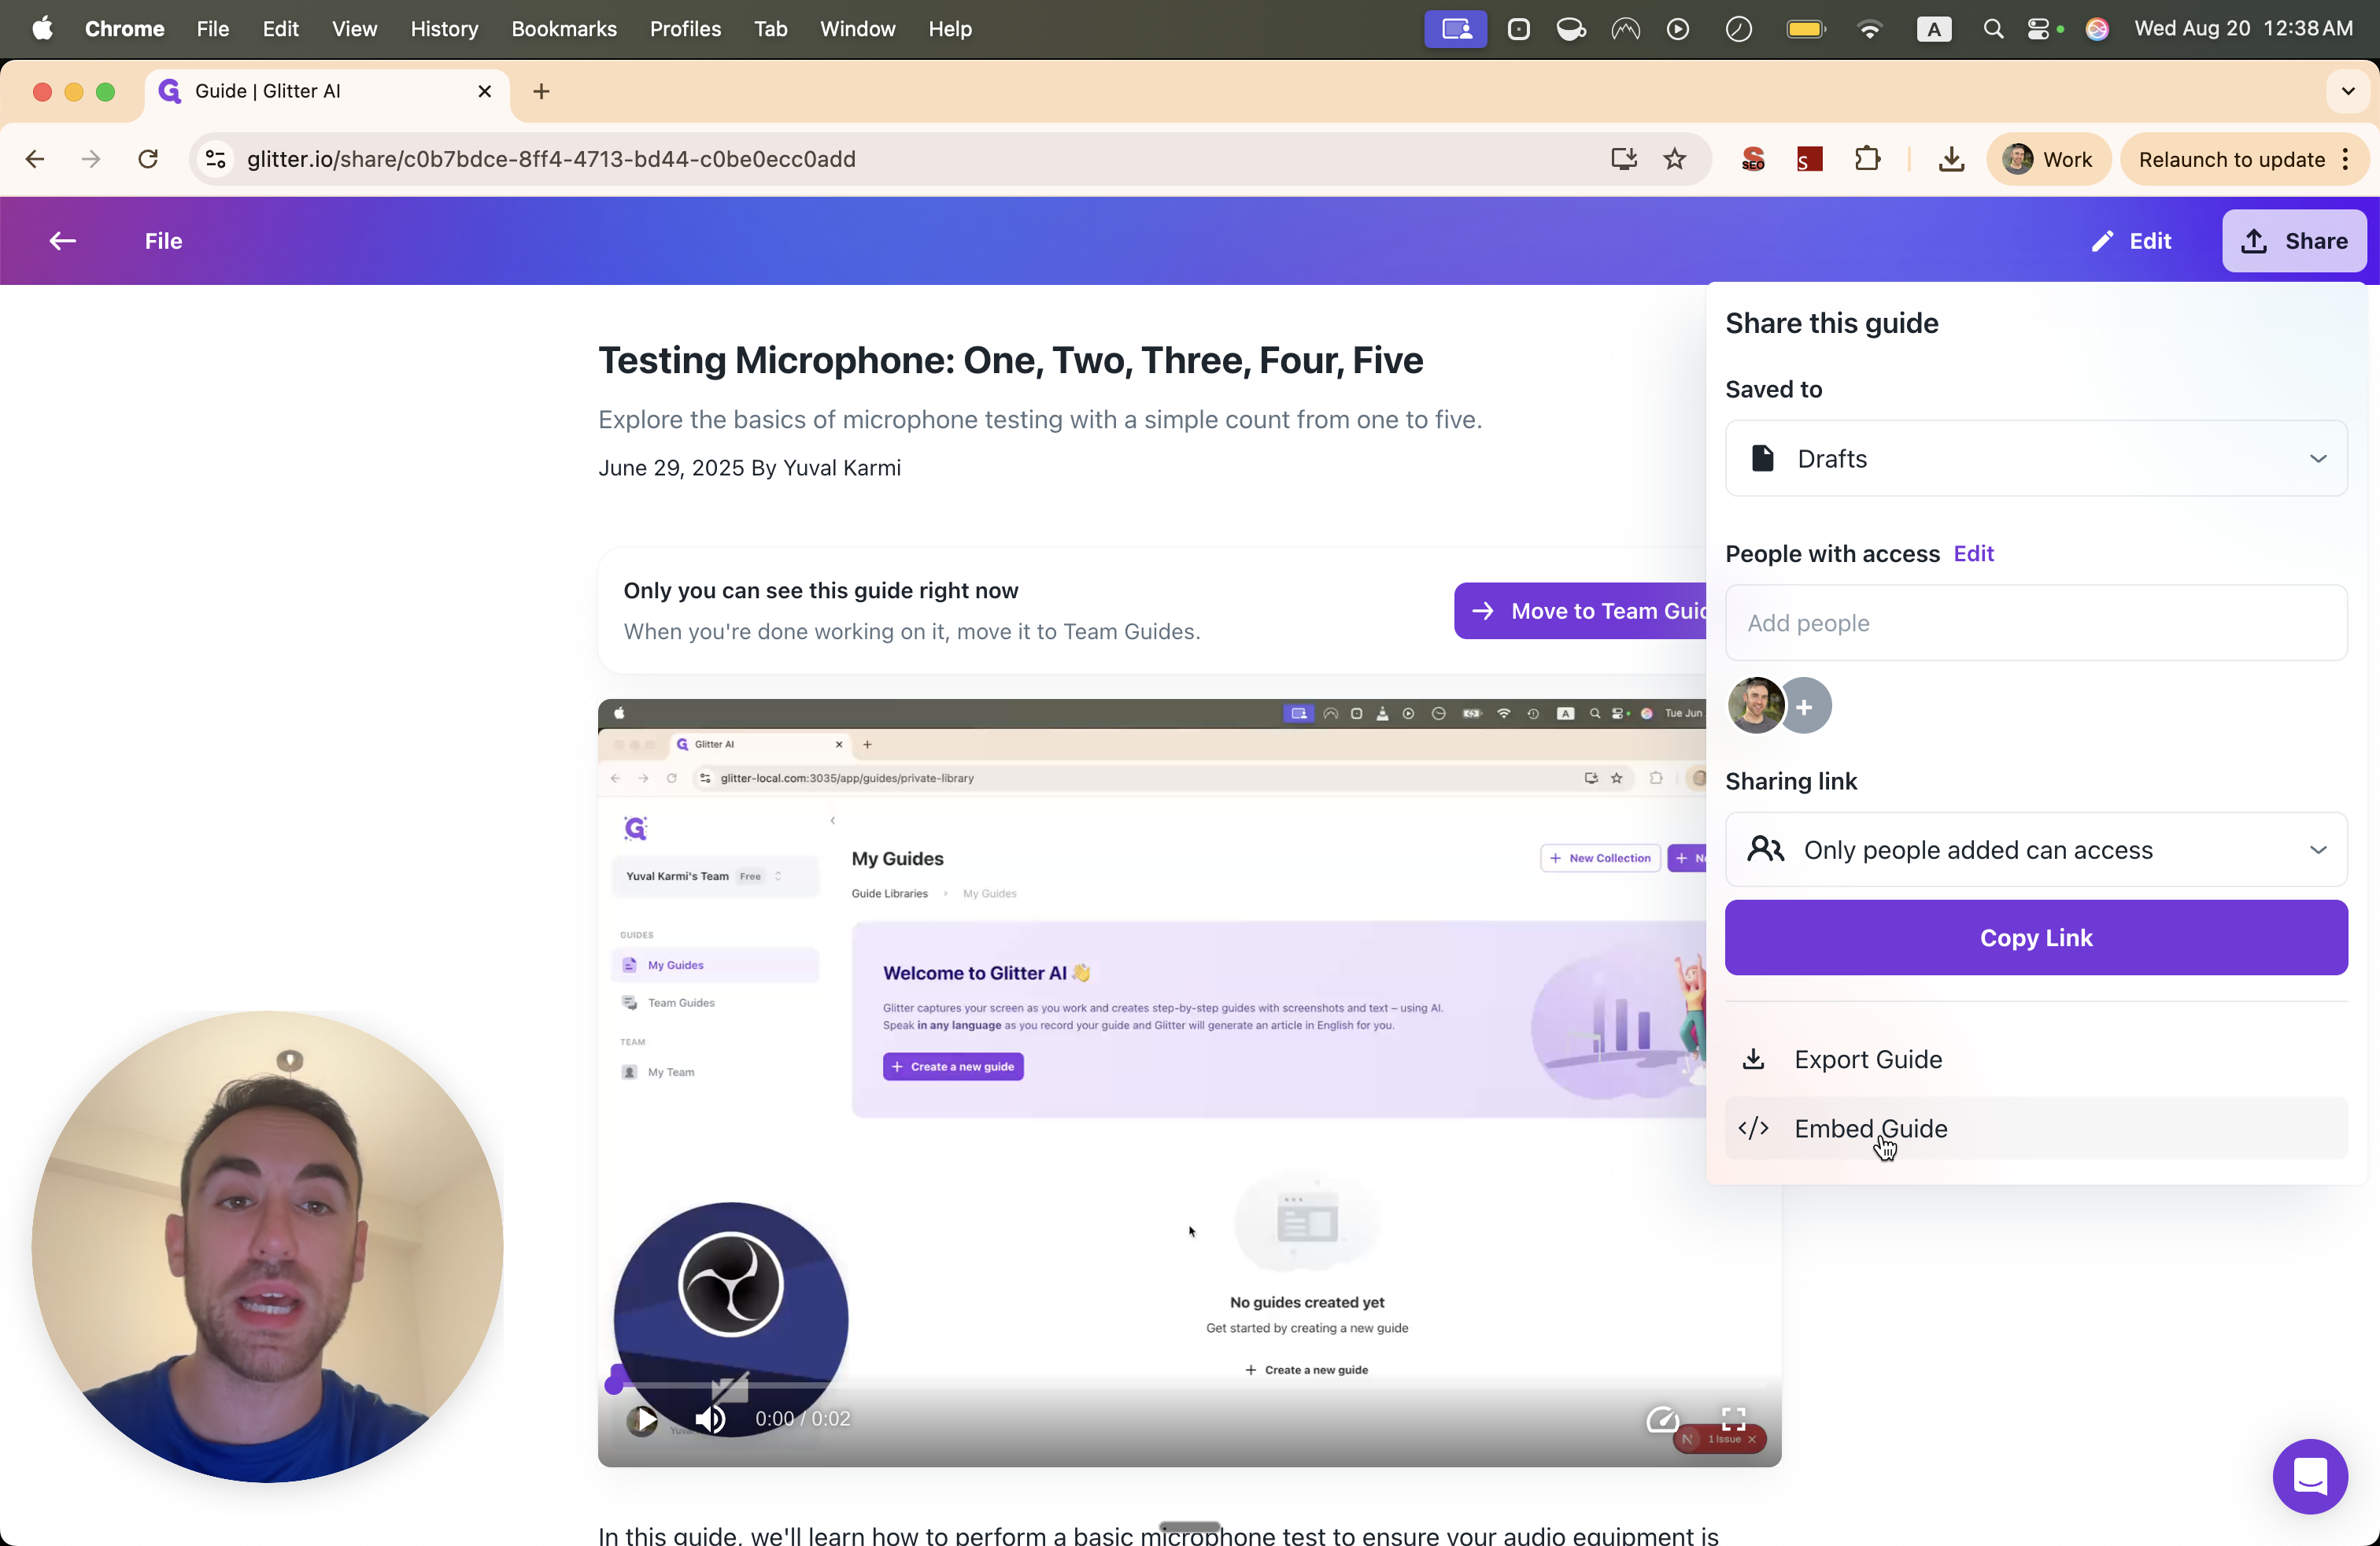
Task: Open the sharing link access dropdown
Action: coord(2036,850)
